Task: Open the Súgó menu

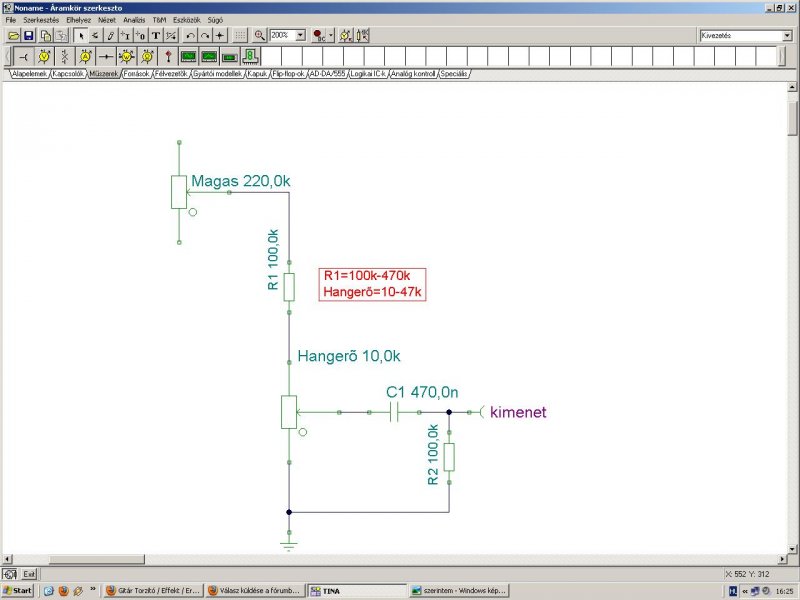Action: click(215, 20)
